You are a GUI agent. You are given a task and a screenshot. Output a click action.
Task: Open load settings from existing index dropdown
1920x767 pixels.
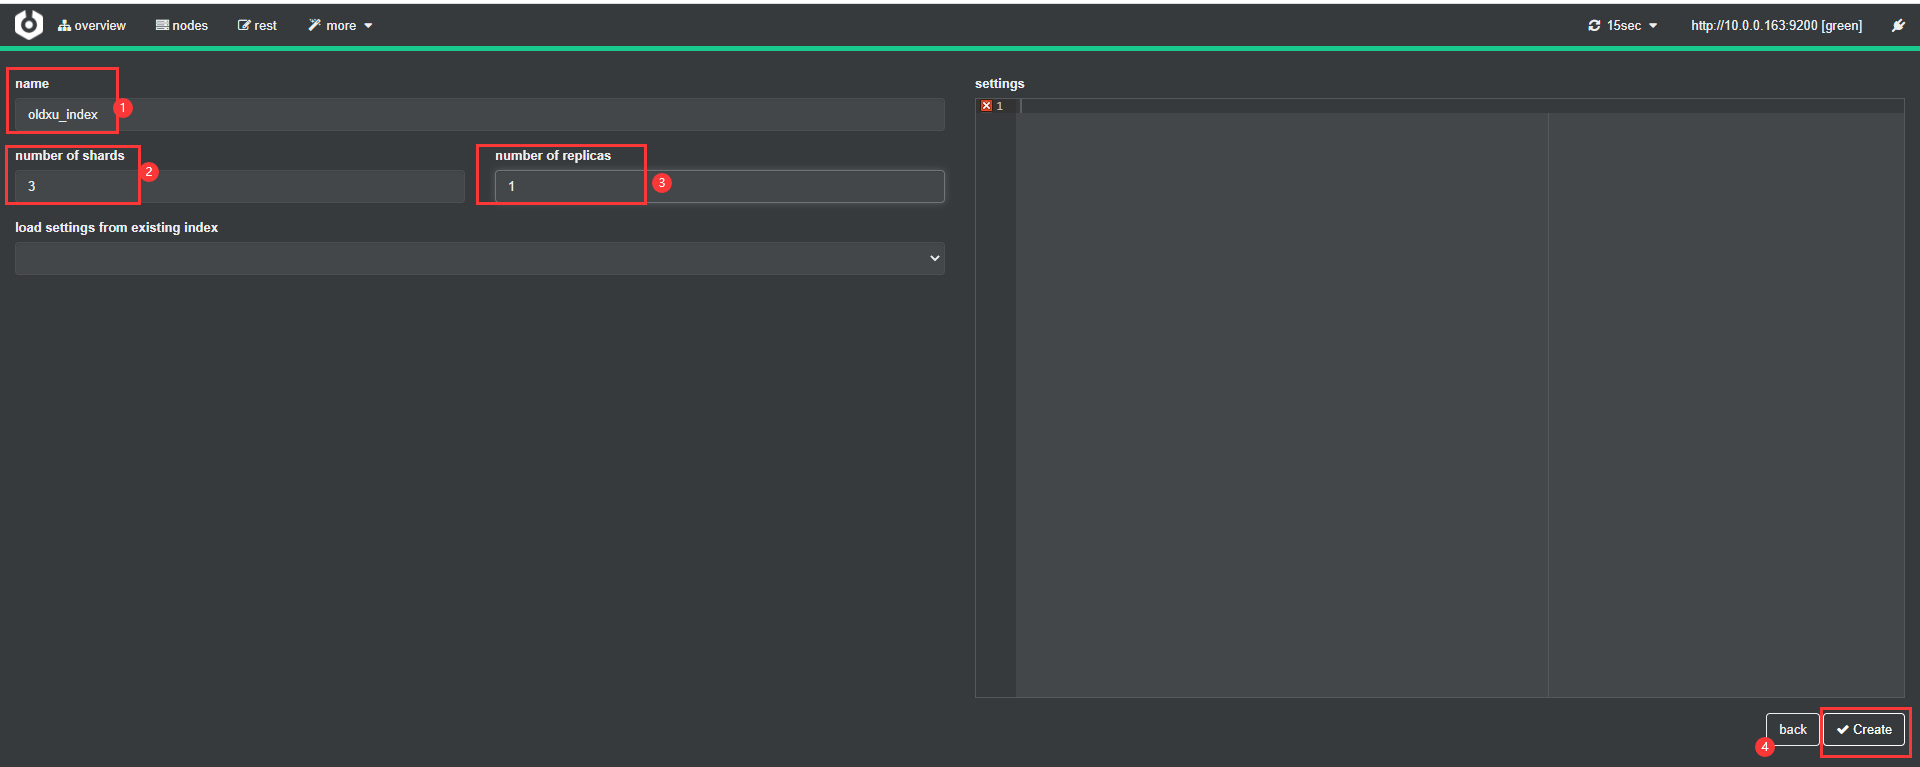point(480,258)
